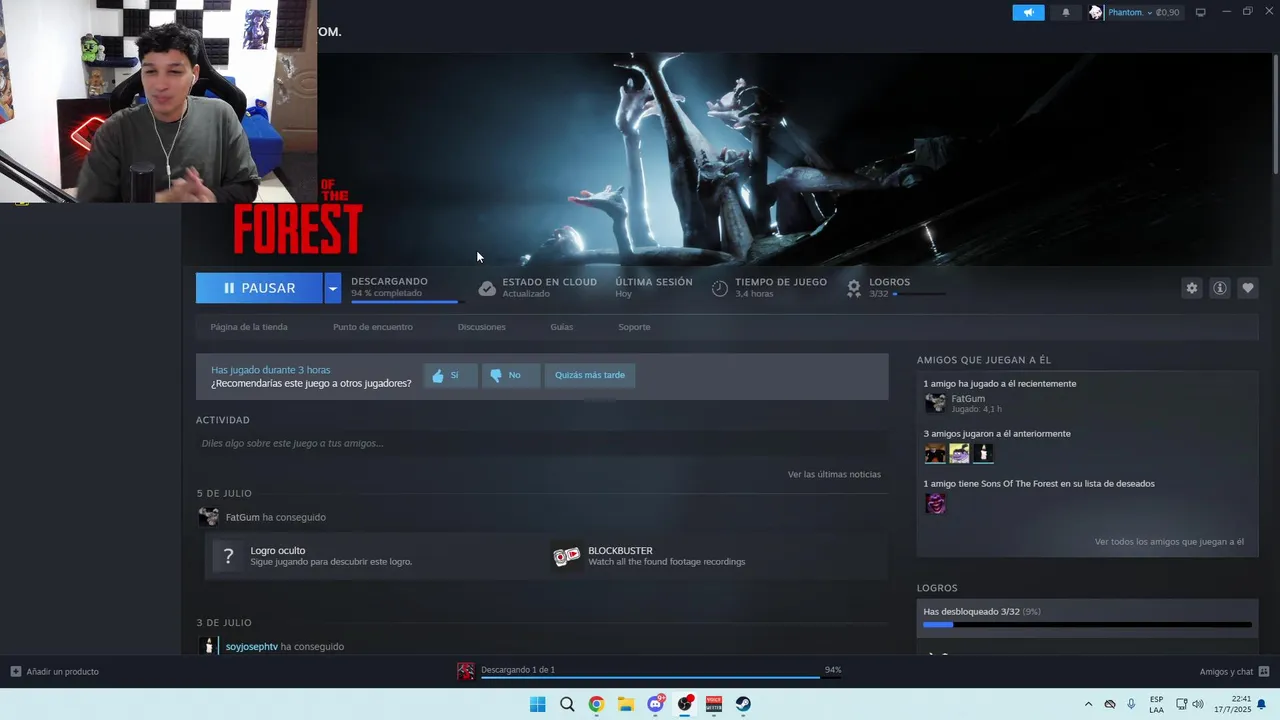This screenshot has height=720, width=1280.
Task: Click the activity status input field
Action: tap(541, 443)
